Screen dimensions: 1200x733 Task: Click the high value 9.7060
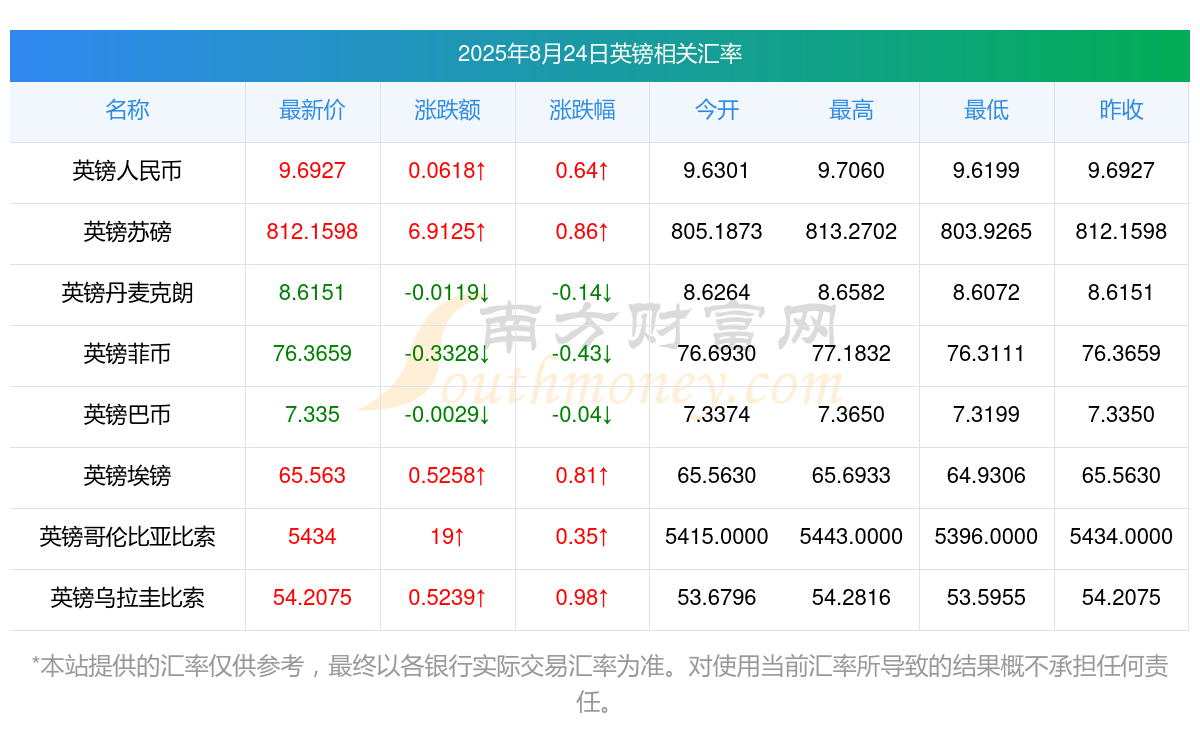(x=851, y=171)
